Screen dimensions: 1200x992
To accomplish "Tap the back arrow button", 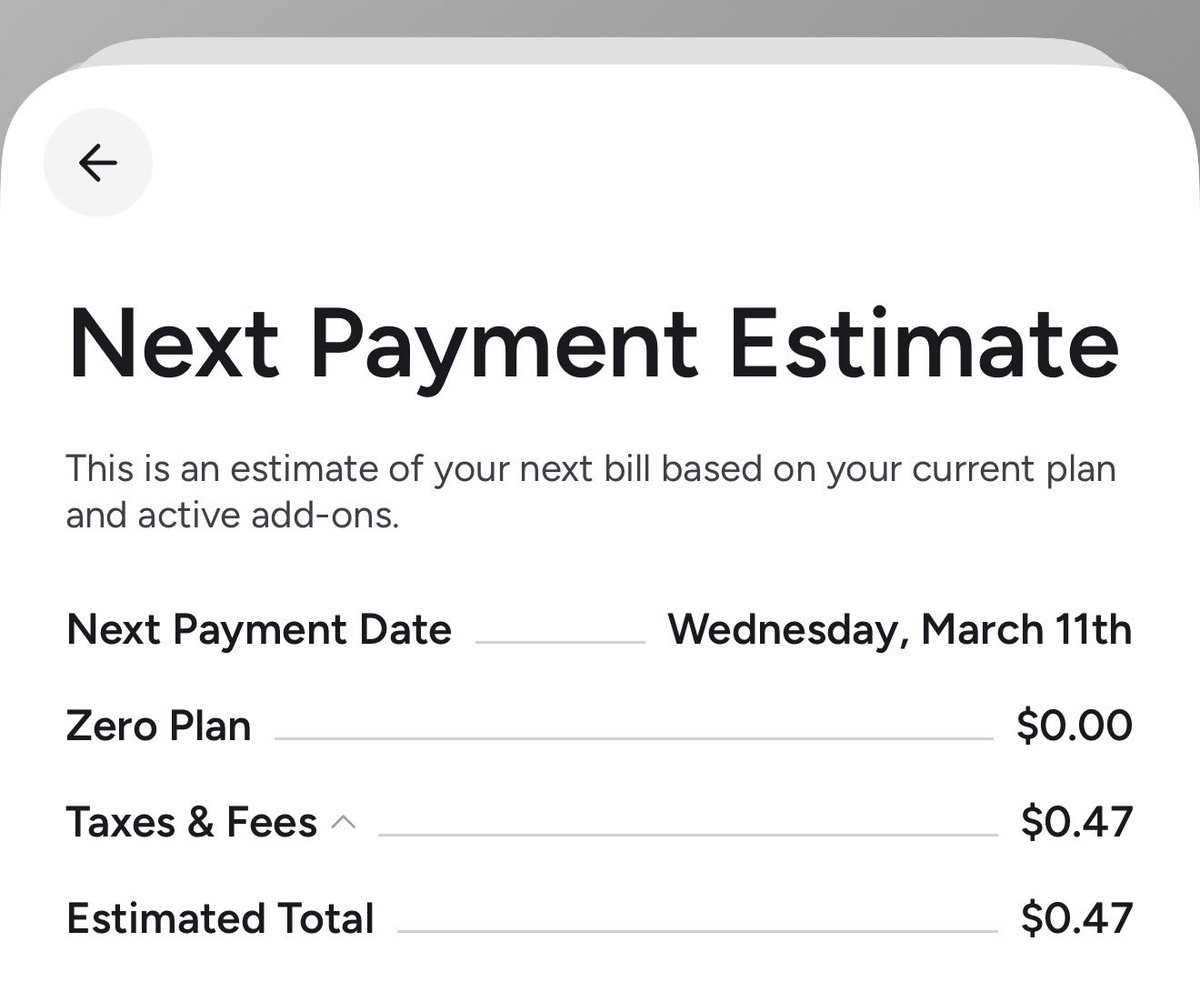I will coord(98,162).
